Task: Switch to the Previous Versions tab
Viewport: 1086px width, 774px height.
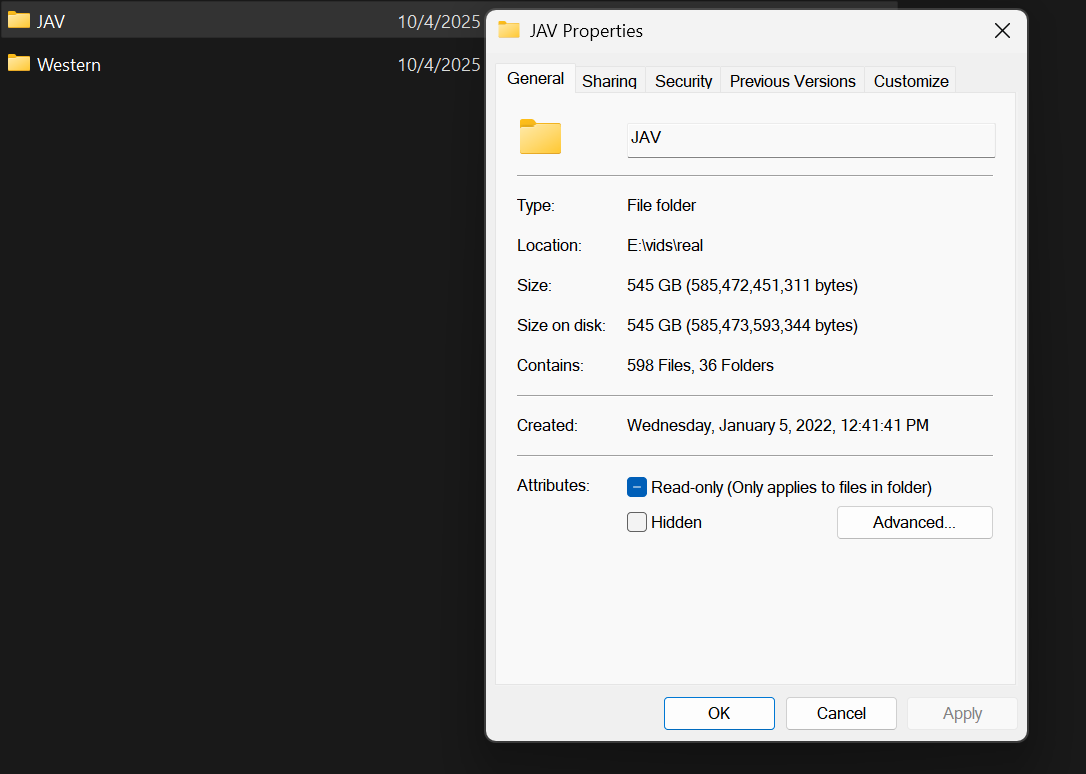Action: (x=792, y=81)
